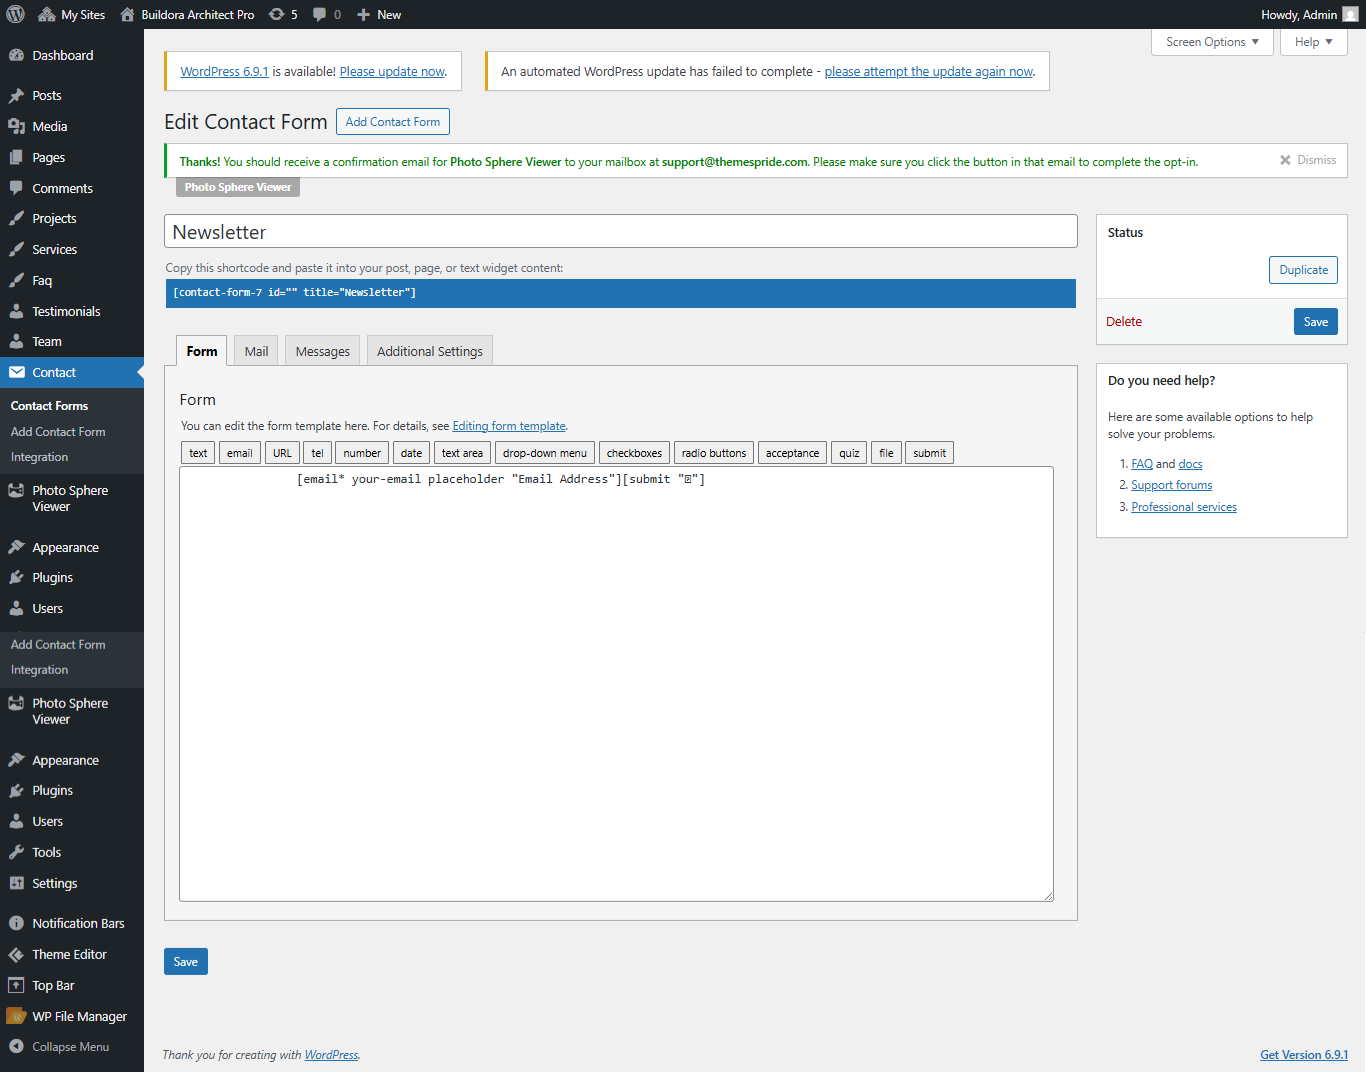Click the Newsletter form title field
1366x1073 pixels.
click(620, 231)
